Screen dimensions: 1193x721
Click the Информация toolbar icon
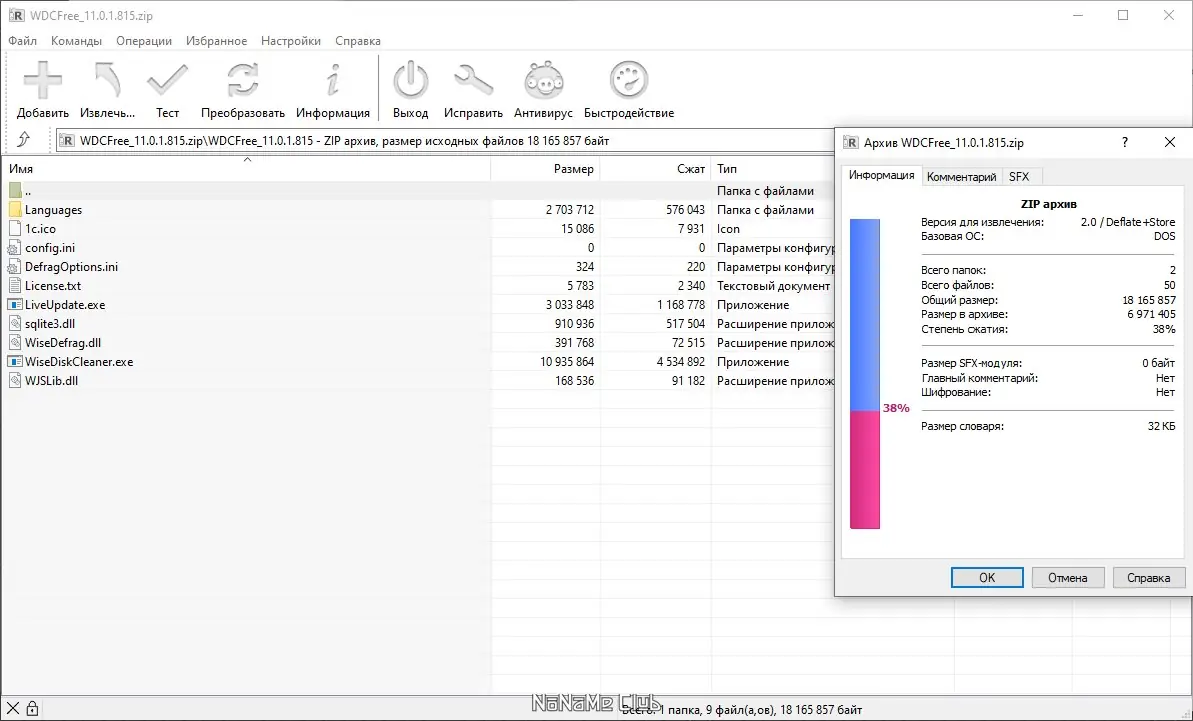click(x=333, y=80)
